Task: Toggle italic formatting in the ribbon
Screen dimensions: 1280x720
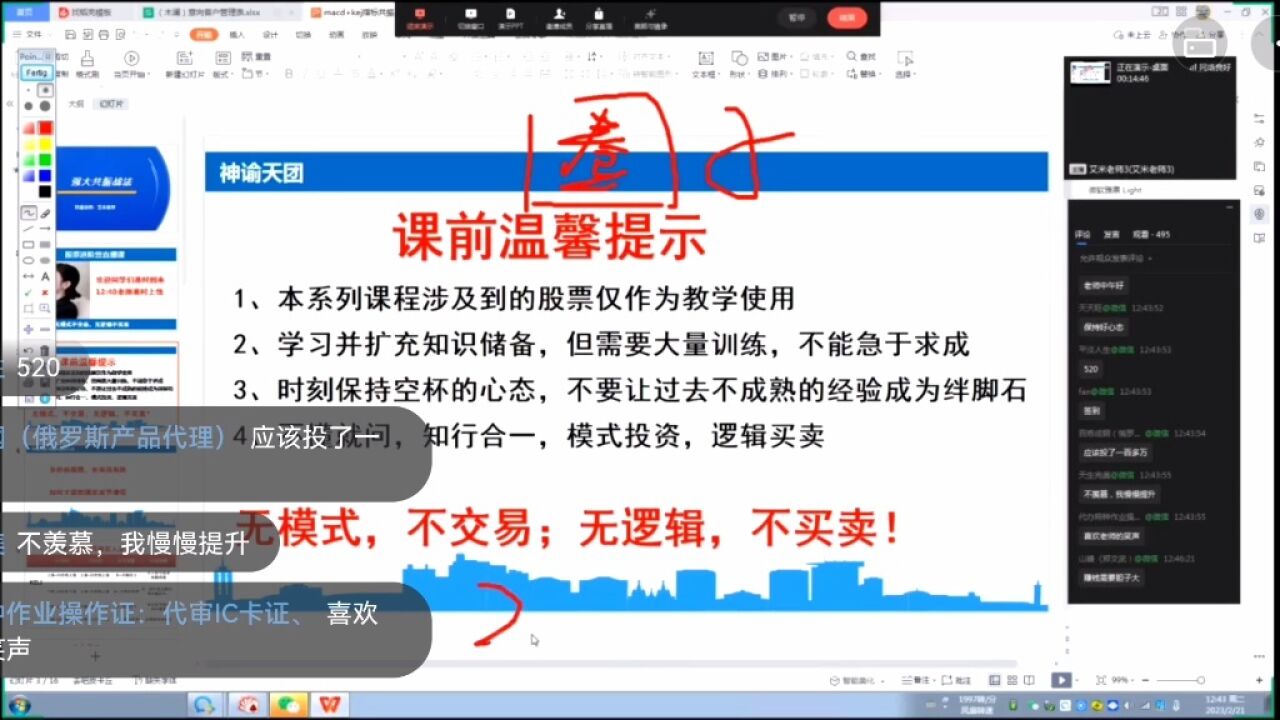Action: click(x=304, y=74)
